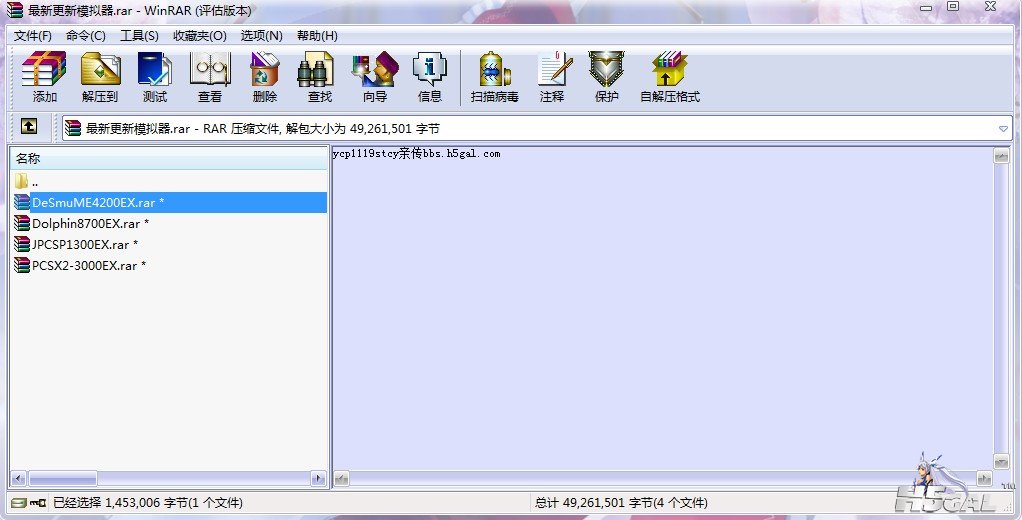Expand the address bar dropdown arrow
This screenshot has height=520, width=1022.
coord(1003,129)
